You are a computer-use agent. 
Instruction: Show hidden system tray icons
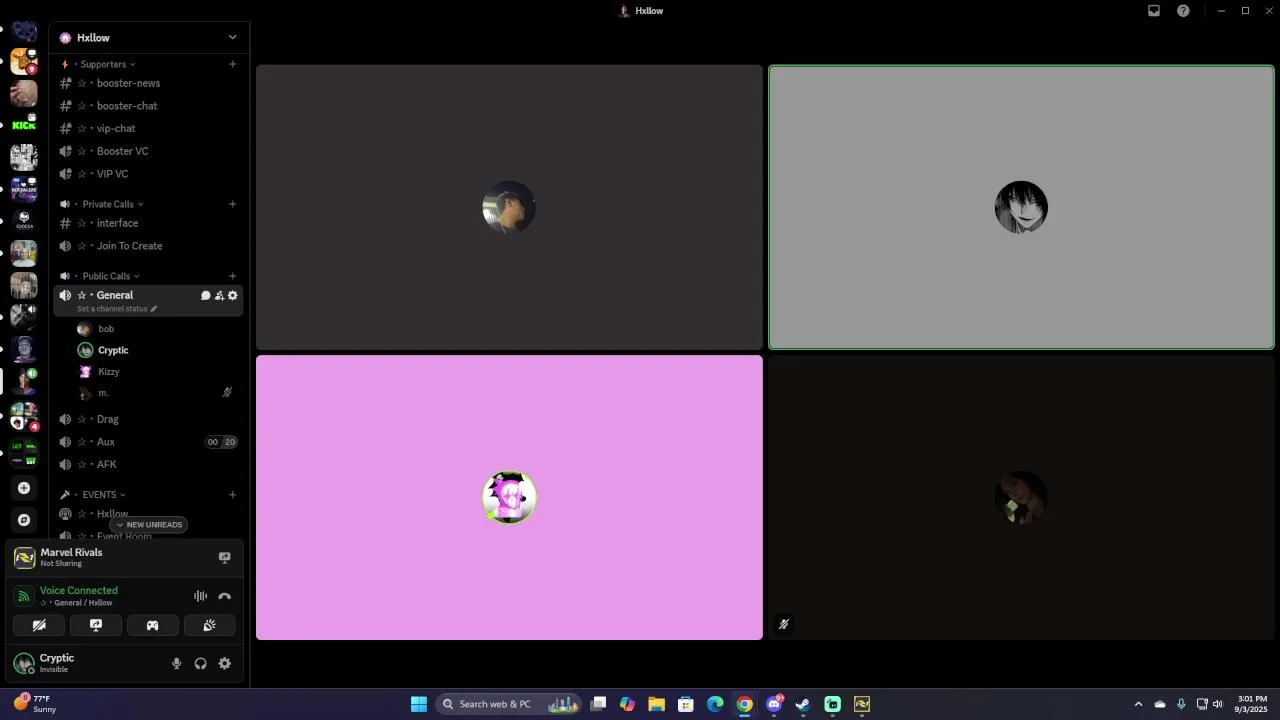click(1138, 704)
